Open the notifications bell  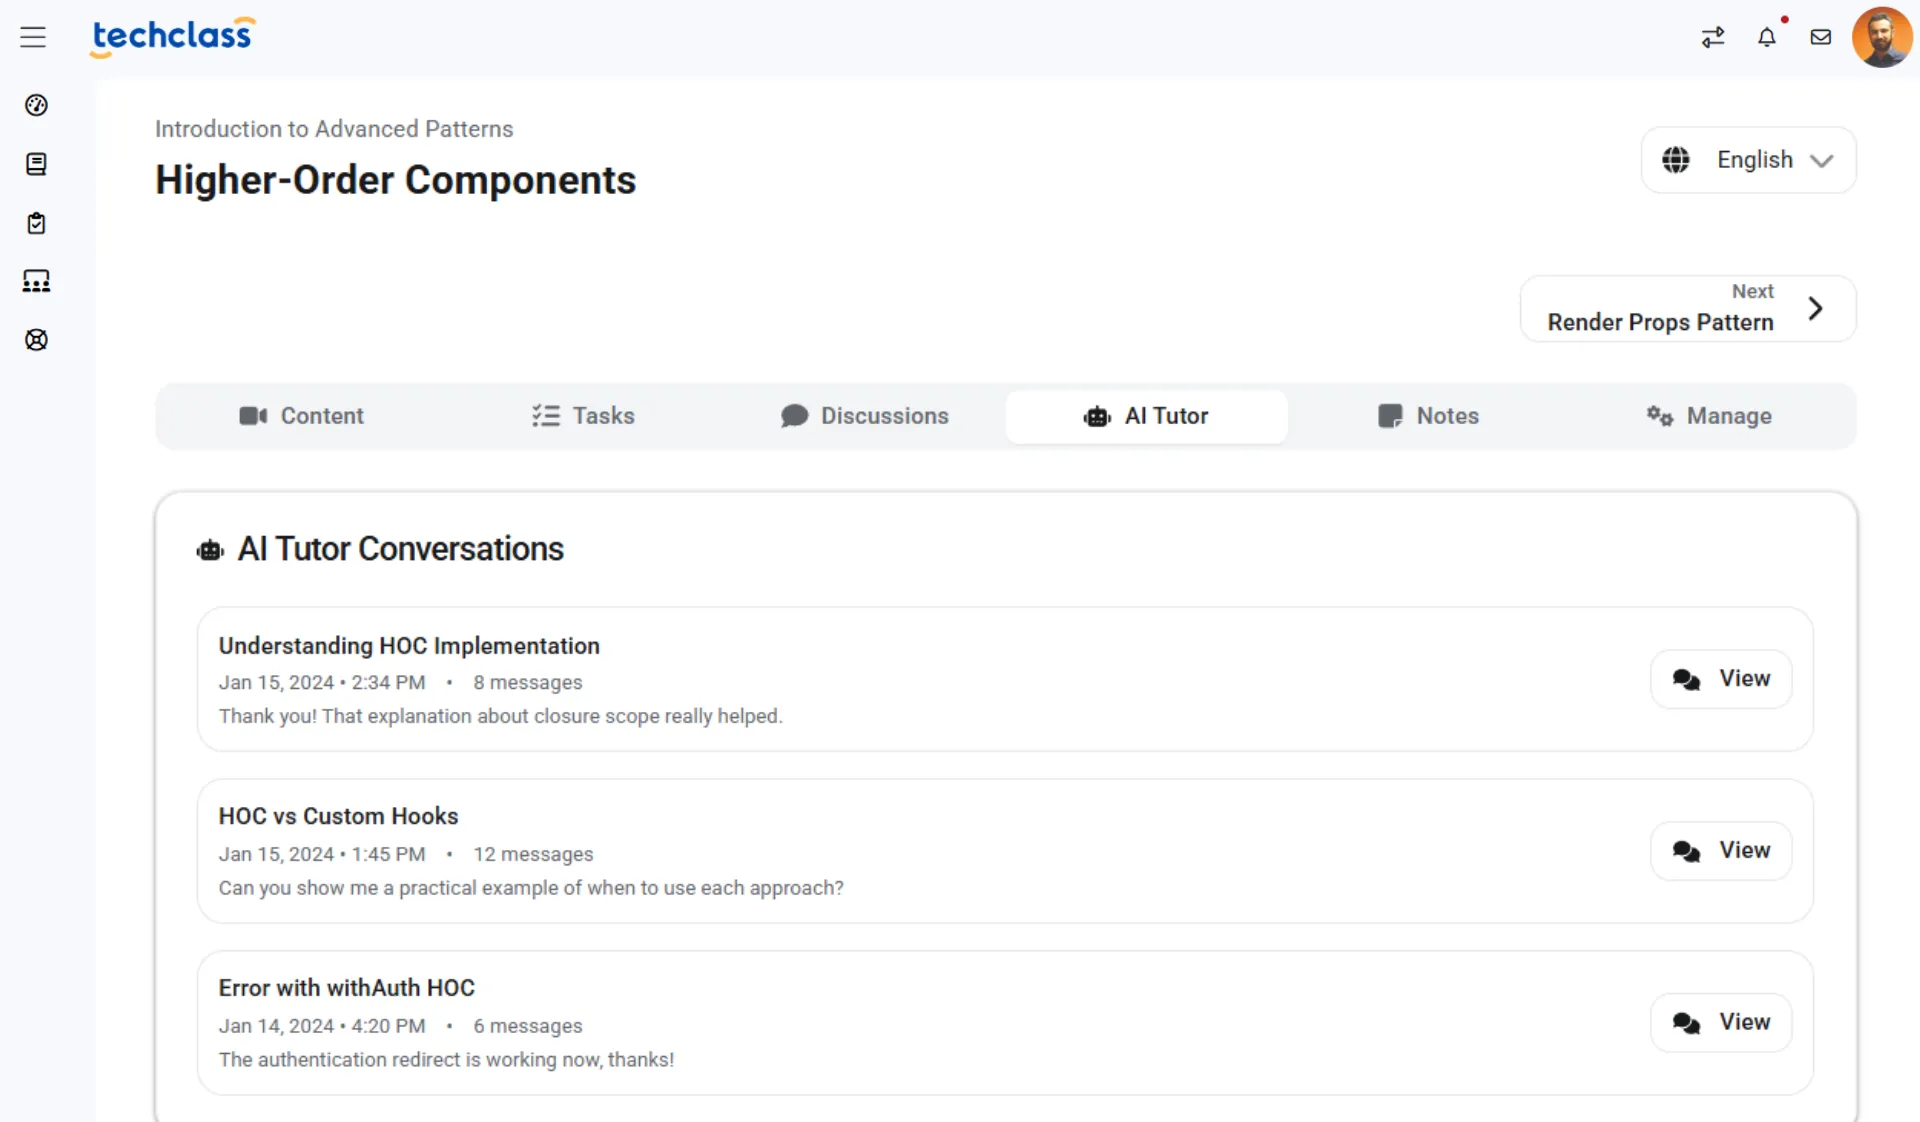[1767, 37]
